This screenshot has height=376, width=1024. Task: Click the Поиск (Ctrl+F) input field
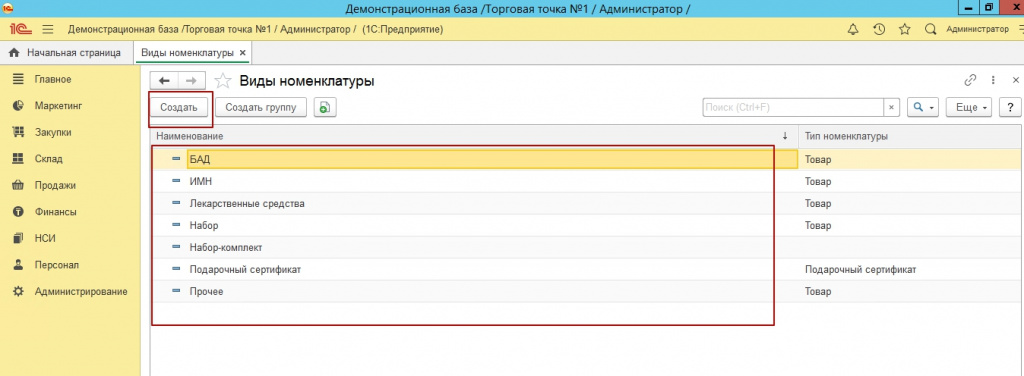[793, 108]
